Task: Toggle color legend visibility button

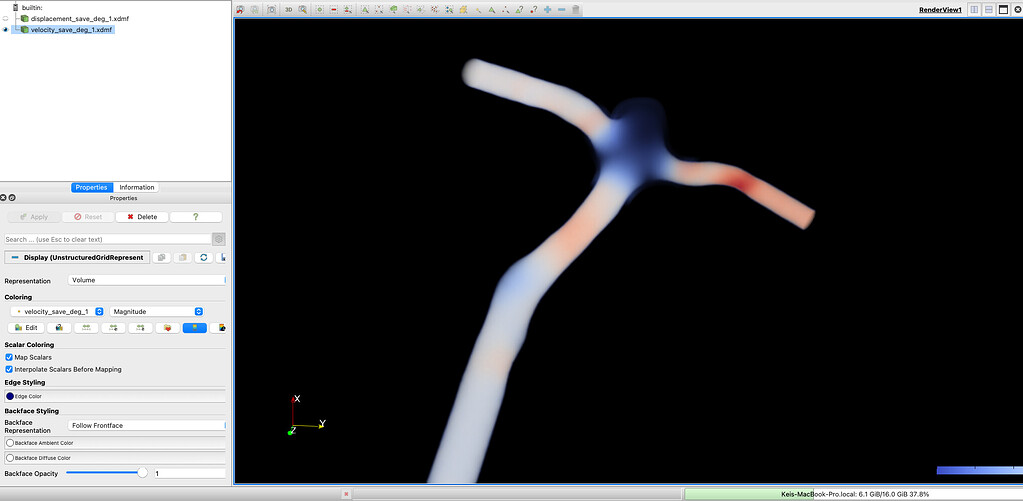Action: click(x=195, y=327)
